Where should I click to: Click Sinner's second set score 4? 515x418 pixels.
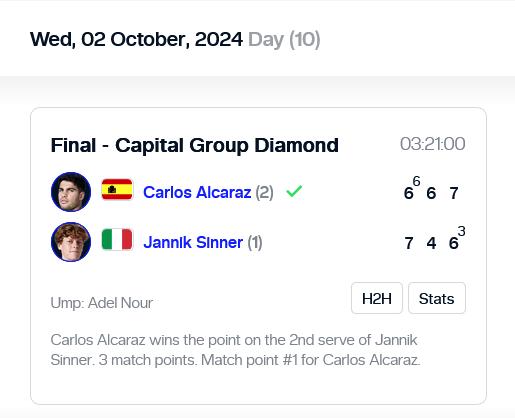431,243
